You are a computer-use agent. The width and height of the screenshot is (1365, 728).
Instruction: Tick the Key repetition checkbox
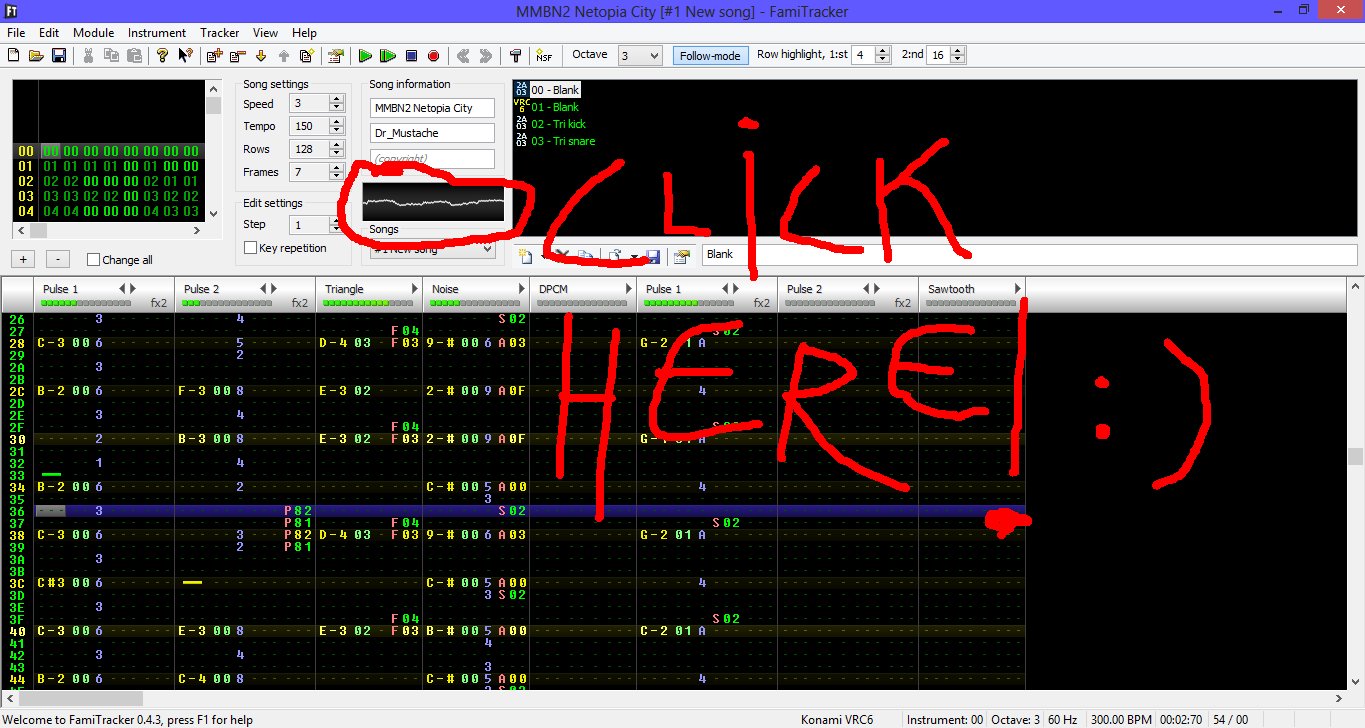tap(251, 248)
